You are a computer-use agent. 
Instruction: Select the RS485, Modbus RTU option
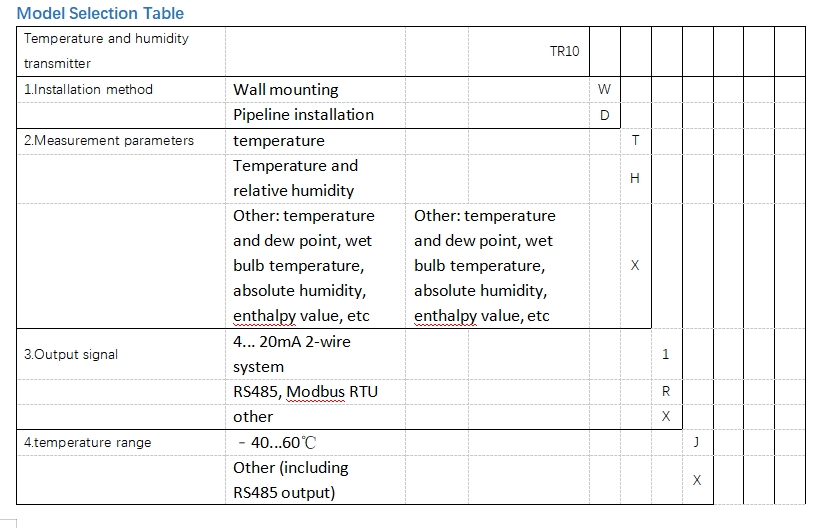pos(305,391)
